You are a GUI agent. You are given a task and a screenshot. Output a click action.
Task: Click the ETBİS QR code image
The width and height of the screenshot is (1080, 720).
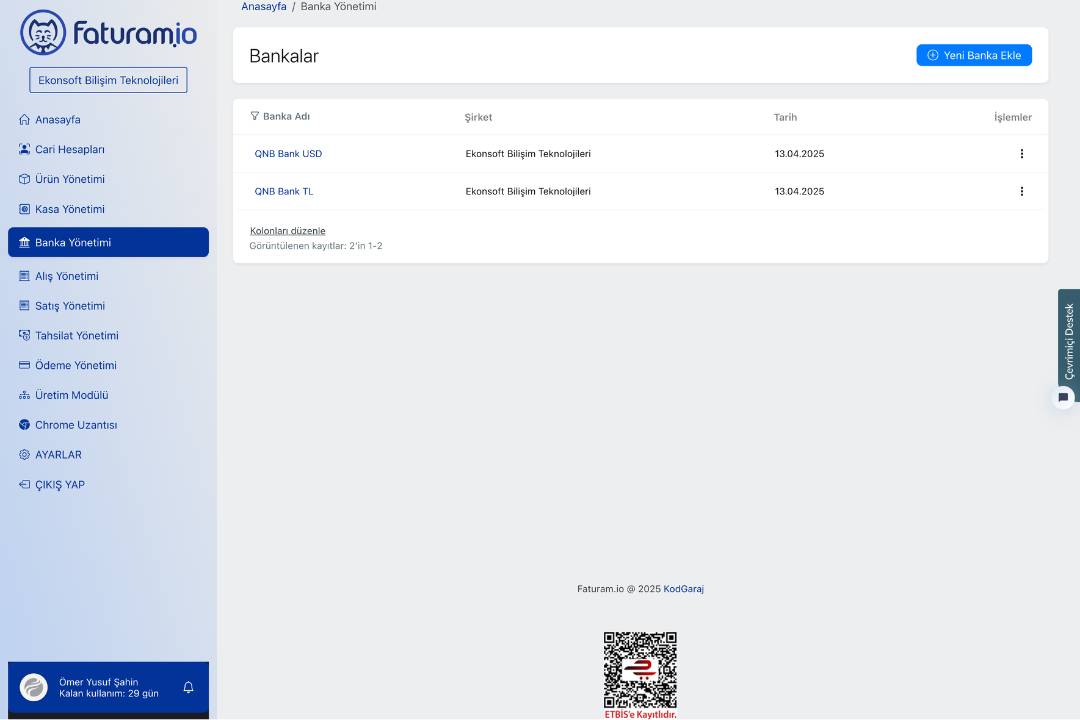pos(640,670)
